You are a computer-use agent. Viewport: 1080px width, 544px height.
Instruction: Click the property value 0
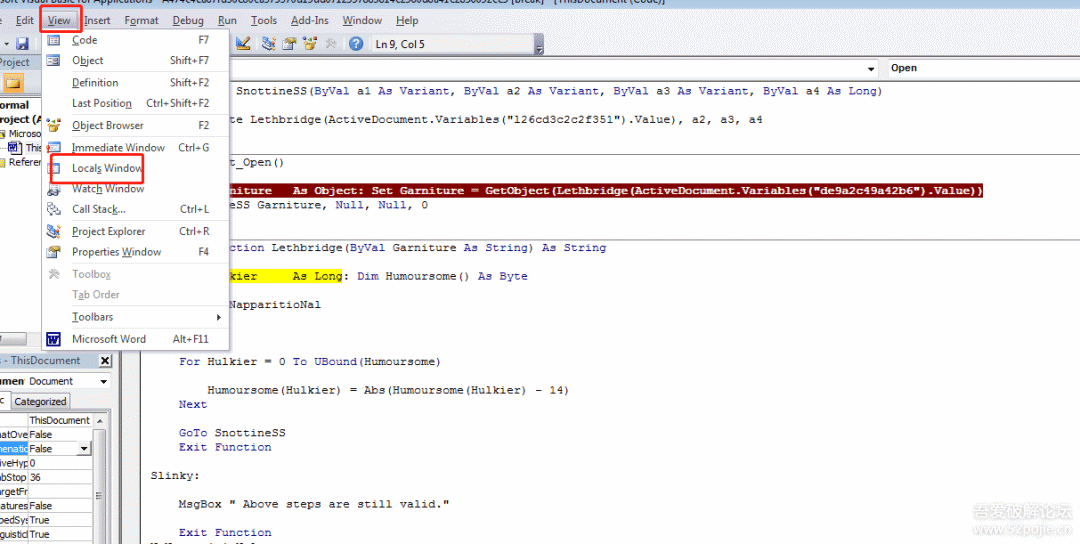click(60, 463)
